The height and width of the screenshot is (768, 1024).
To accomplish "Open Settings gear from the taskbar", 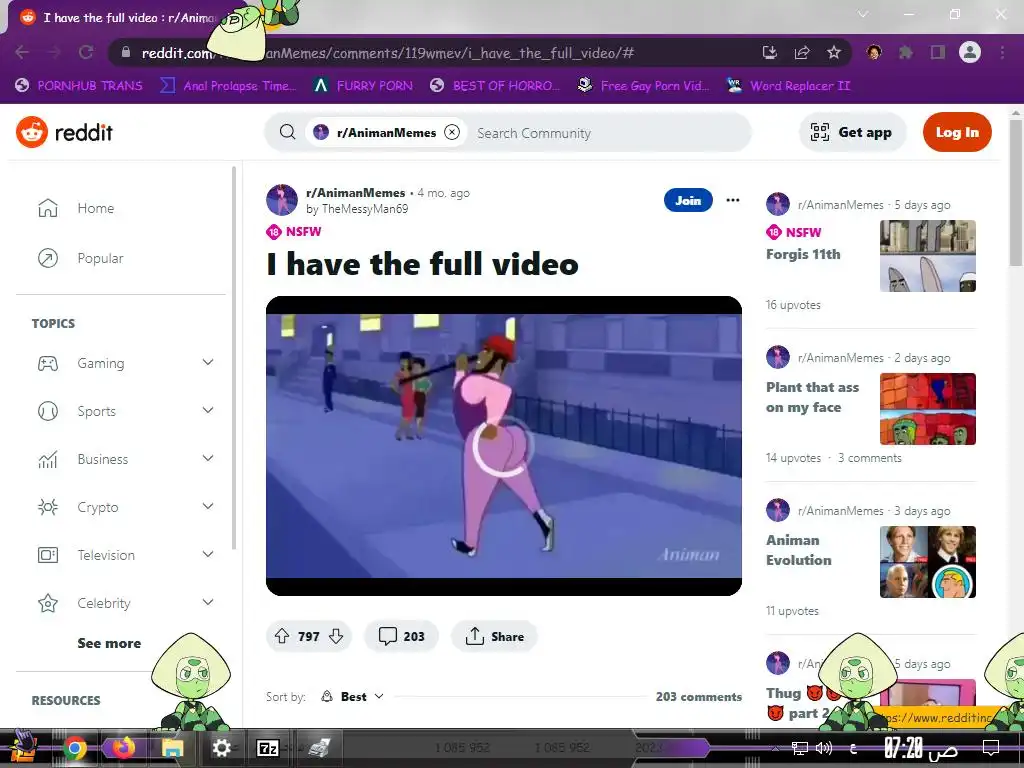I will pyautogui.click(x=221, y=748).
